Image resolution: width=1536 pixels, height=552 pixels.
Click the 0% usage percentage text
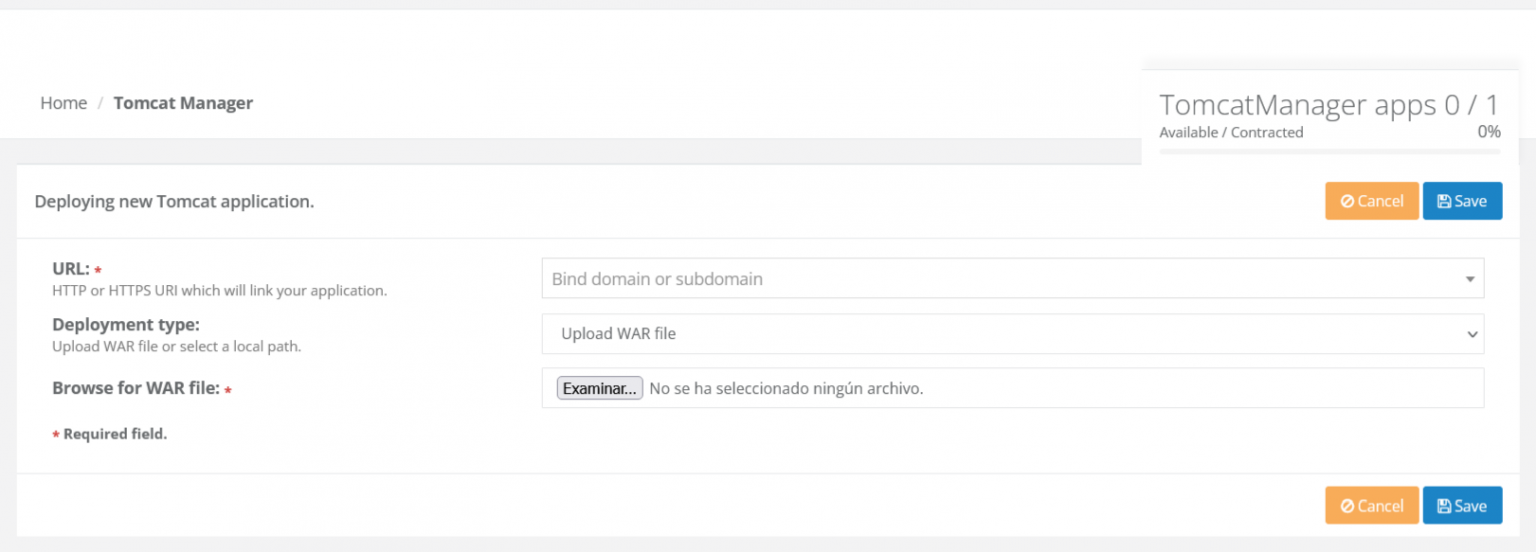[x=1488, y=132]
